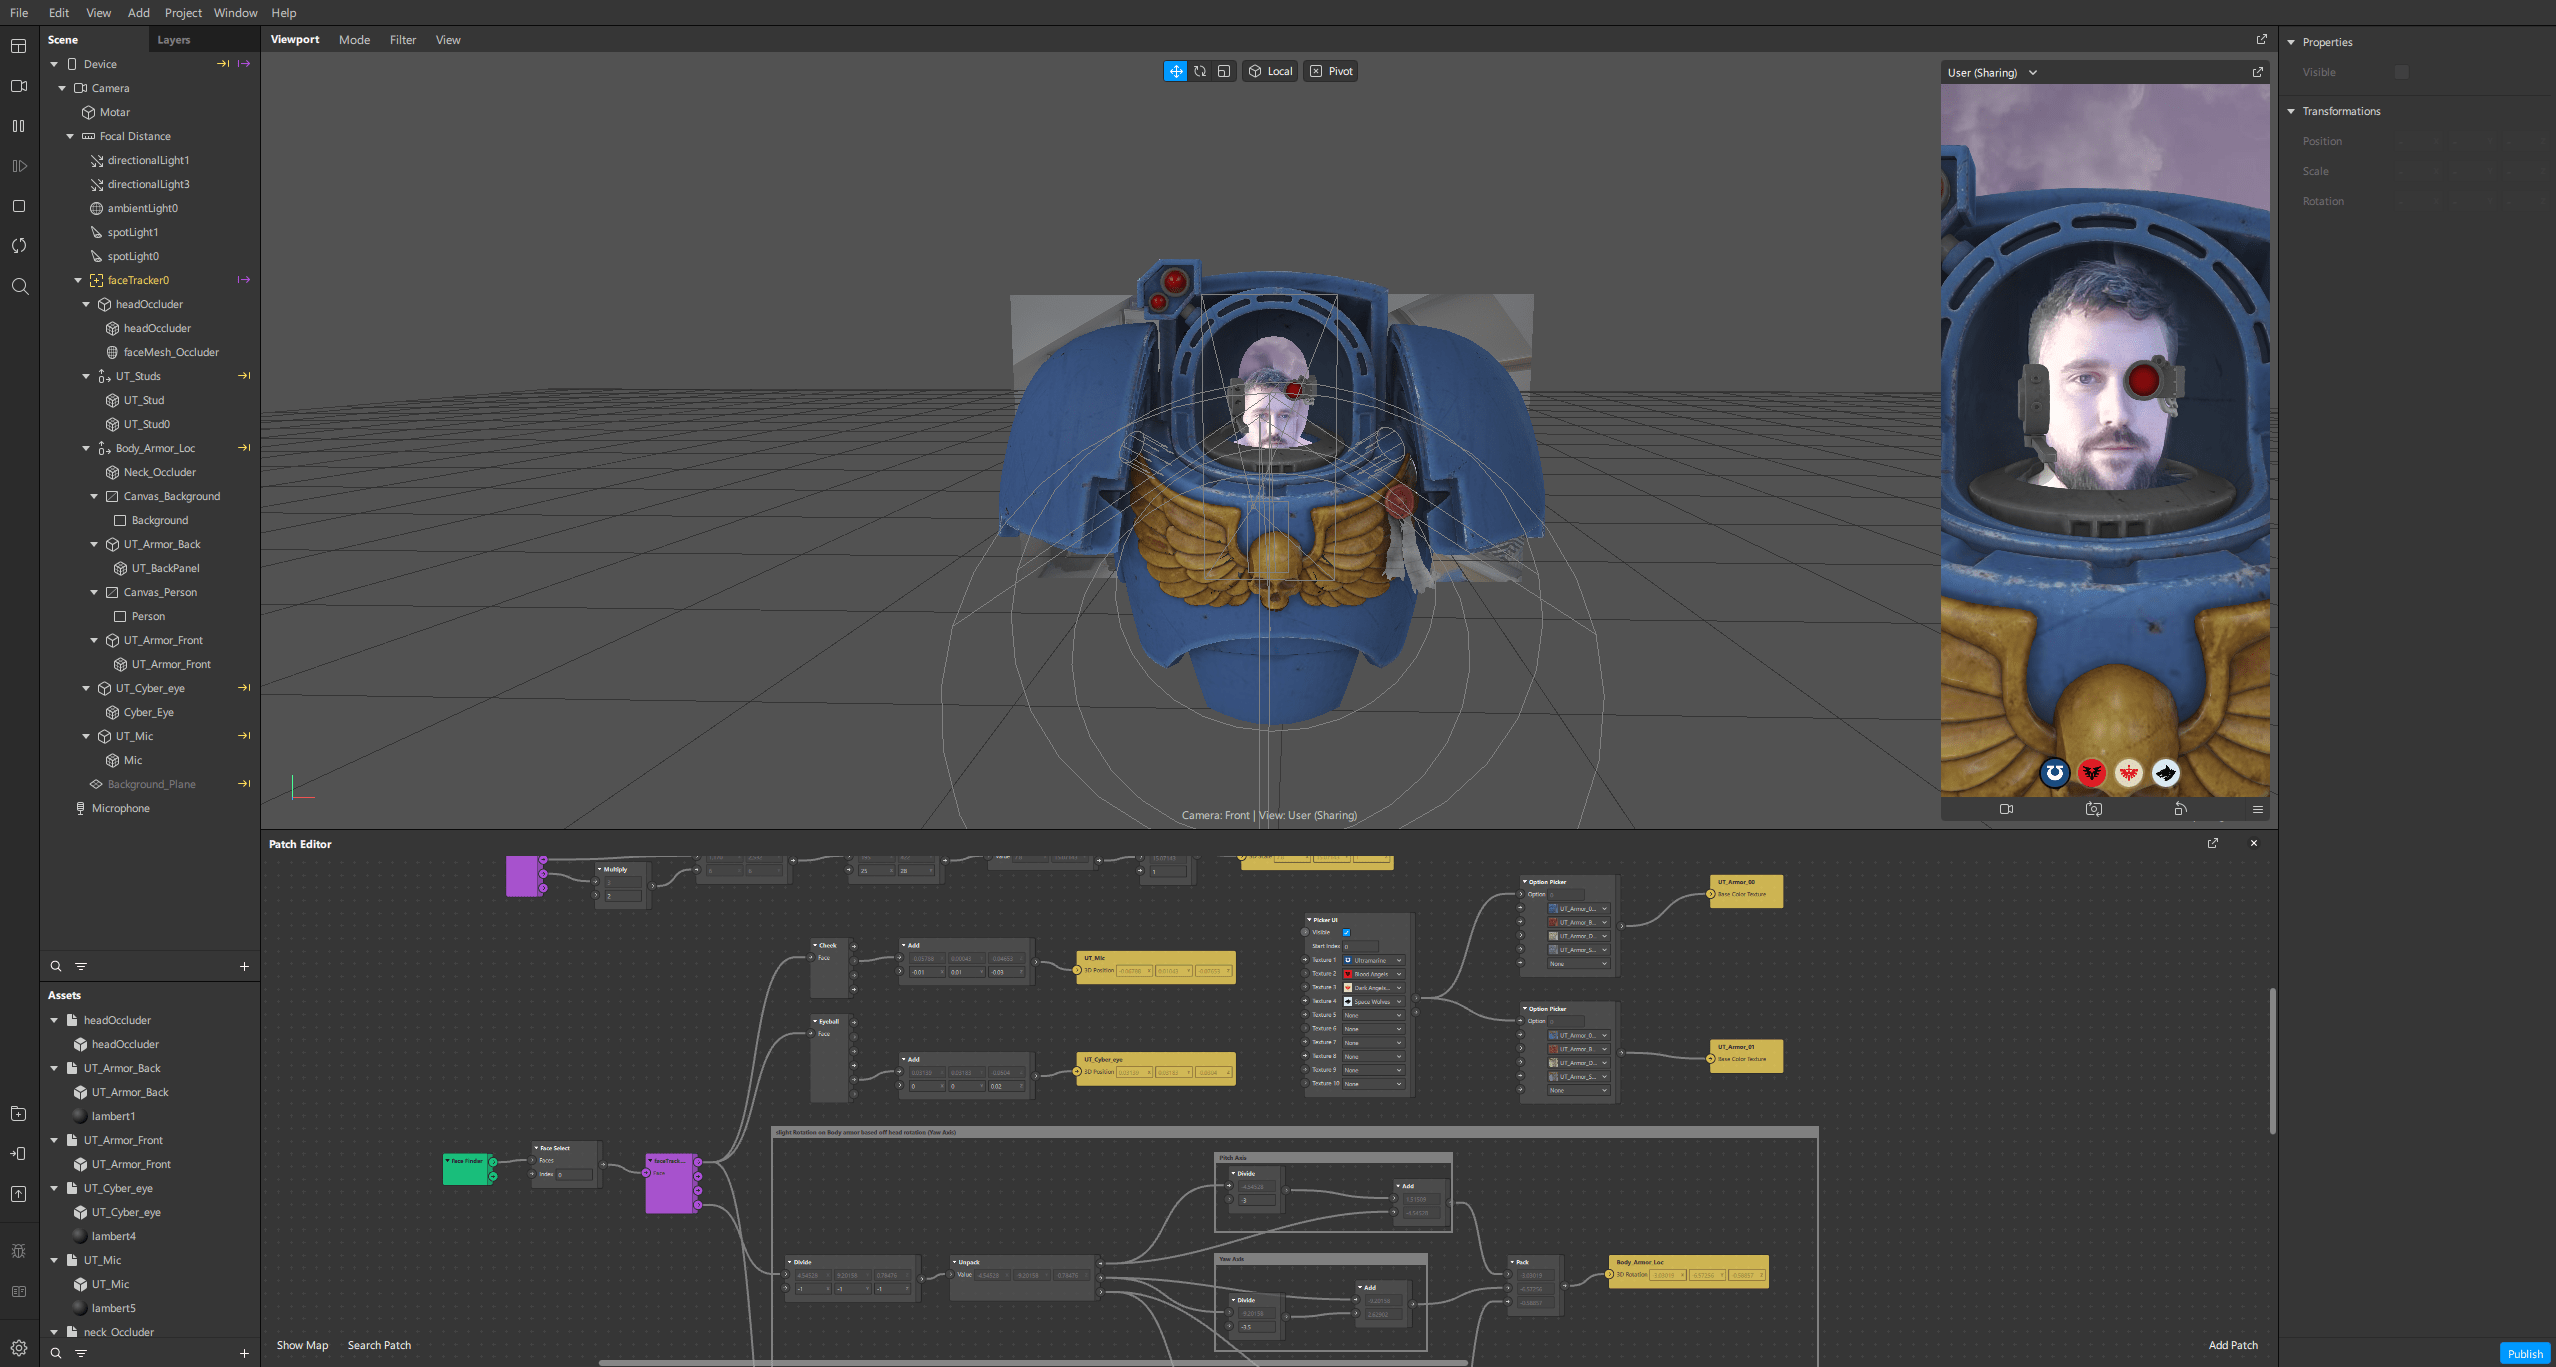This screenshot has width=2556, height=1367.
Task: Open the Texture 2 Blood Angels dropdown
Action: pyautogui.click(x=1373, y=974)
